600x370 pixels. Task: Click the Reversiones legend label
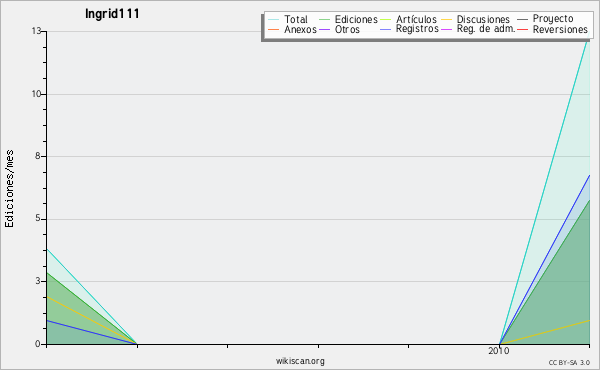click(x=560, y=29)
